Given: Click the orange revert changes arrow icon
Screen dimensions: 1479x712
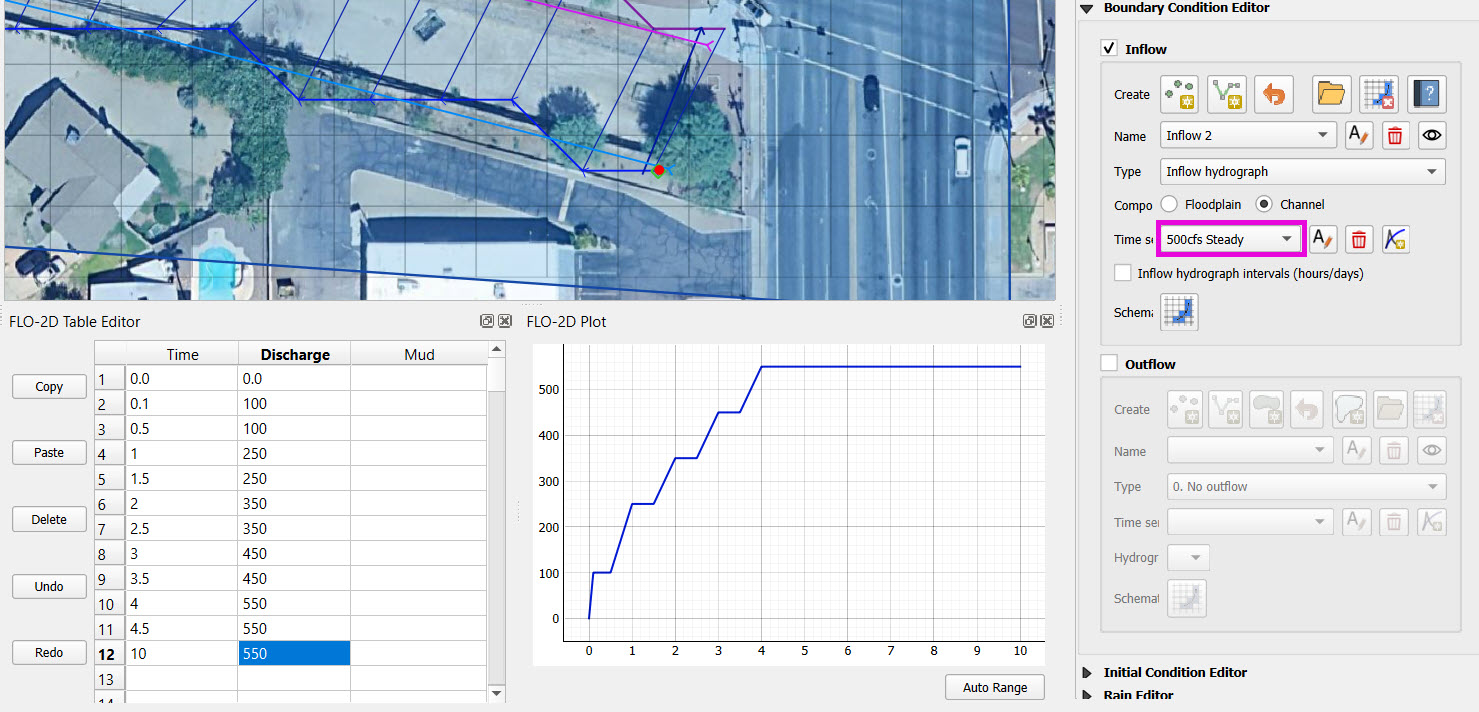Looking at the screenshot, I should click(x=1274, y=94).
